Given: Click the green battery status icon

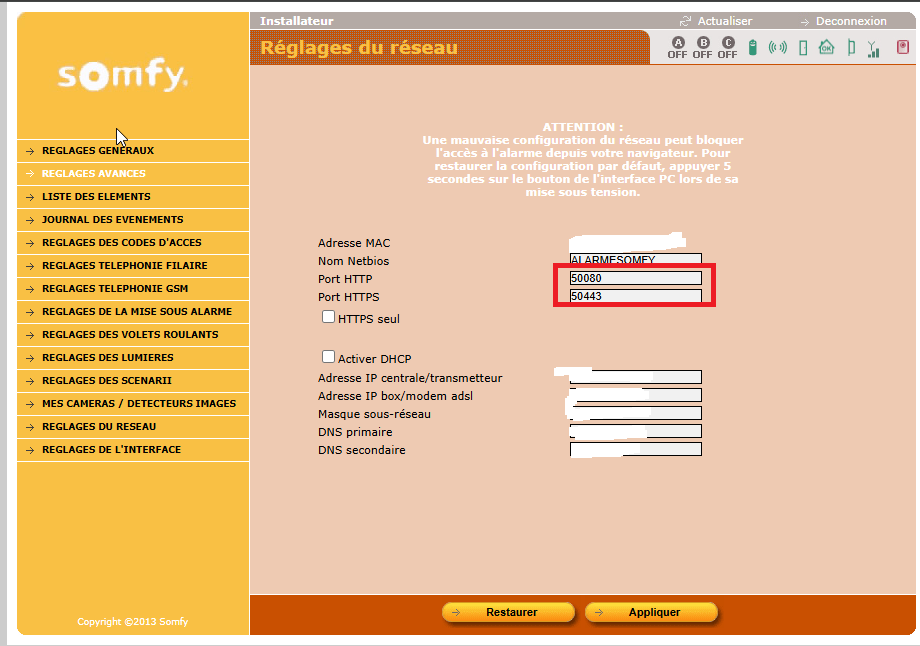Looking at the screenshot, I should pyautogui.click(x=753, y=47).
